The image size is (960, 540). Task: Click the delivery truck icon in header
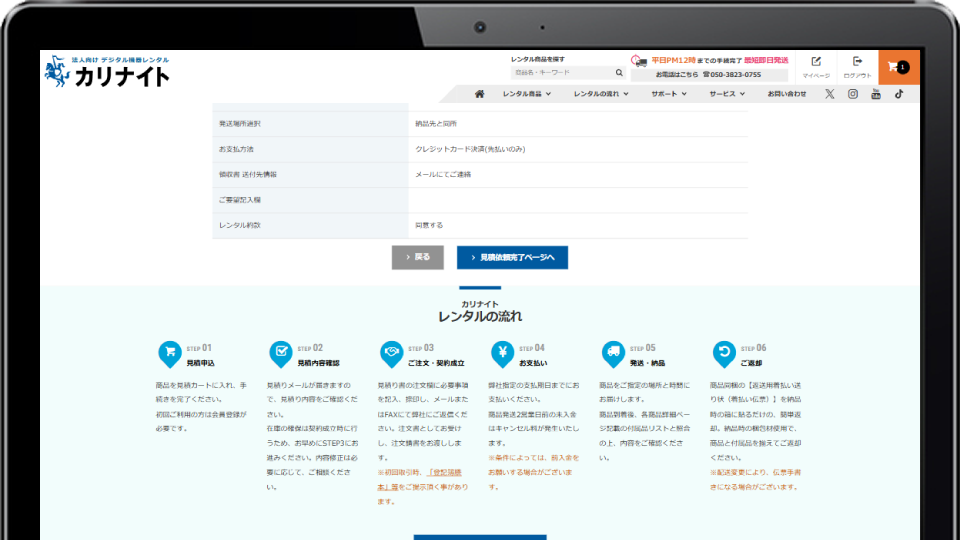point(639,61)
